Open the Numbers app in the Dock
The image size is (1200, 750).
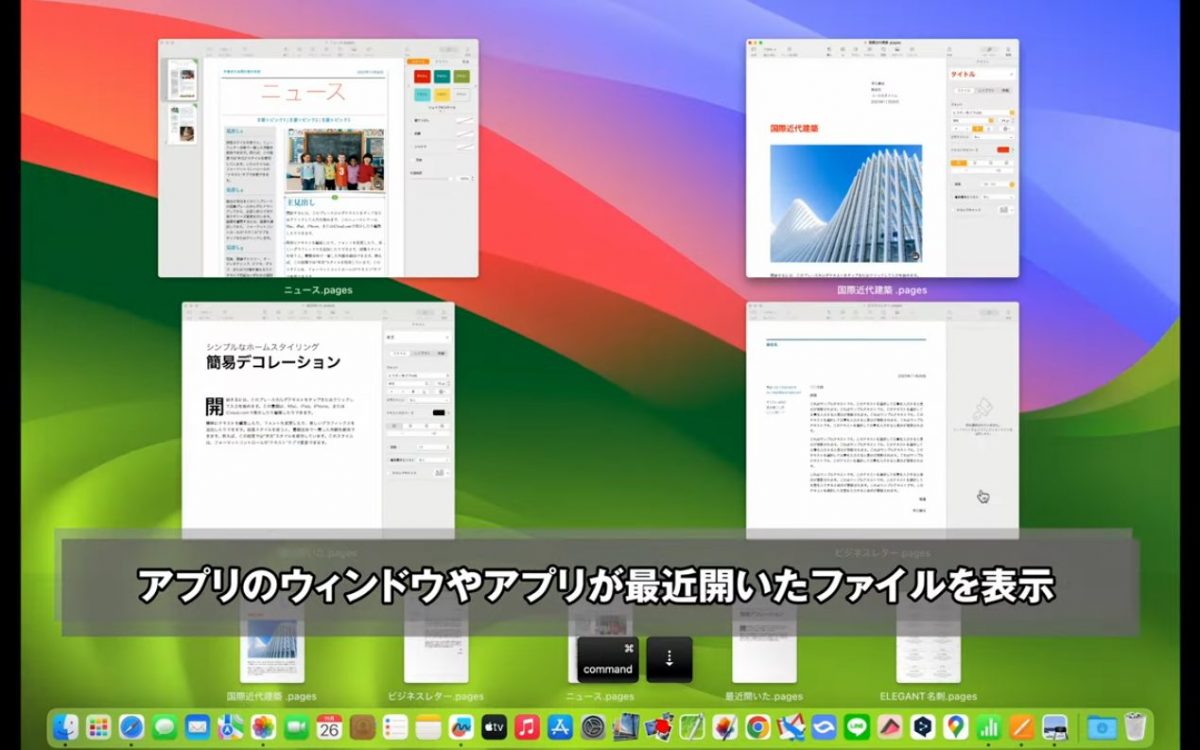pyautogui.click(x=988, y=727)
